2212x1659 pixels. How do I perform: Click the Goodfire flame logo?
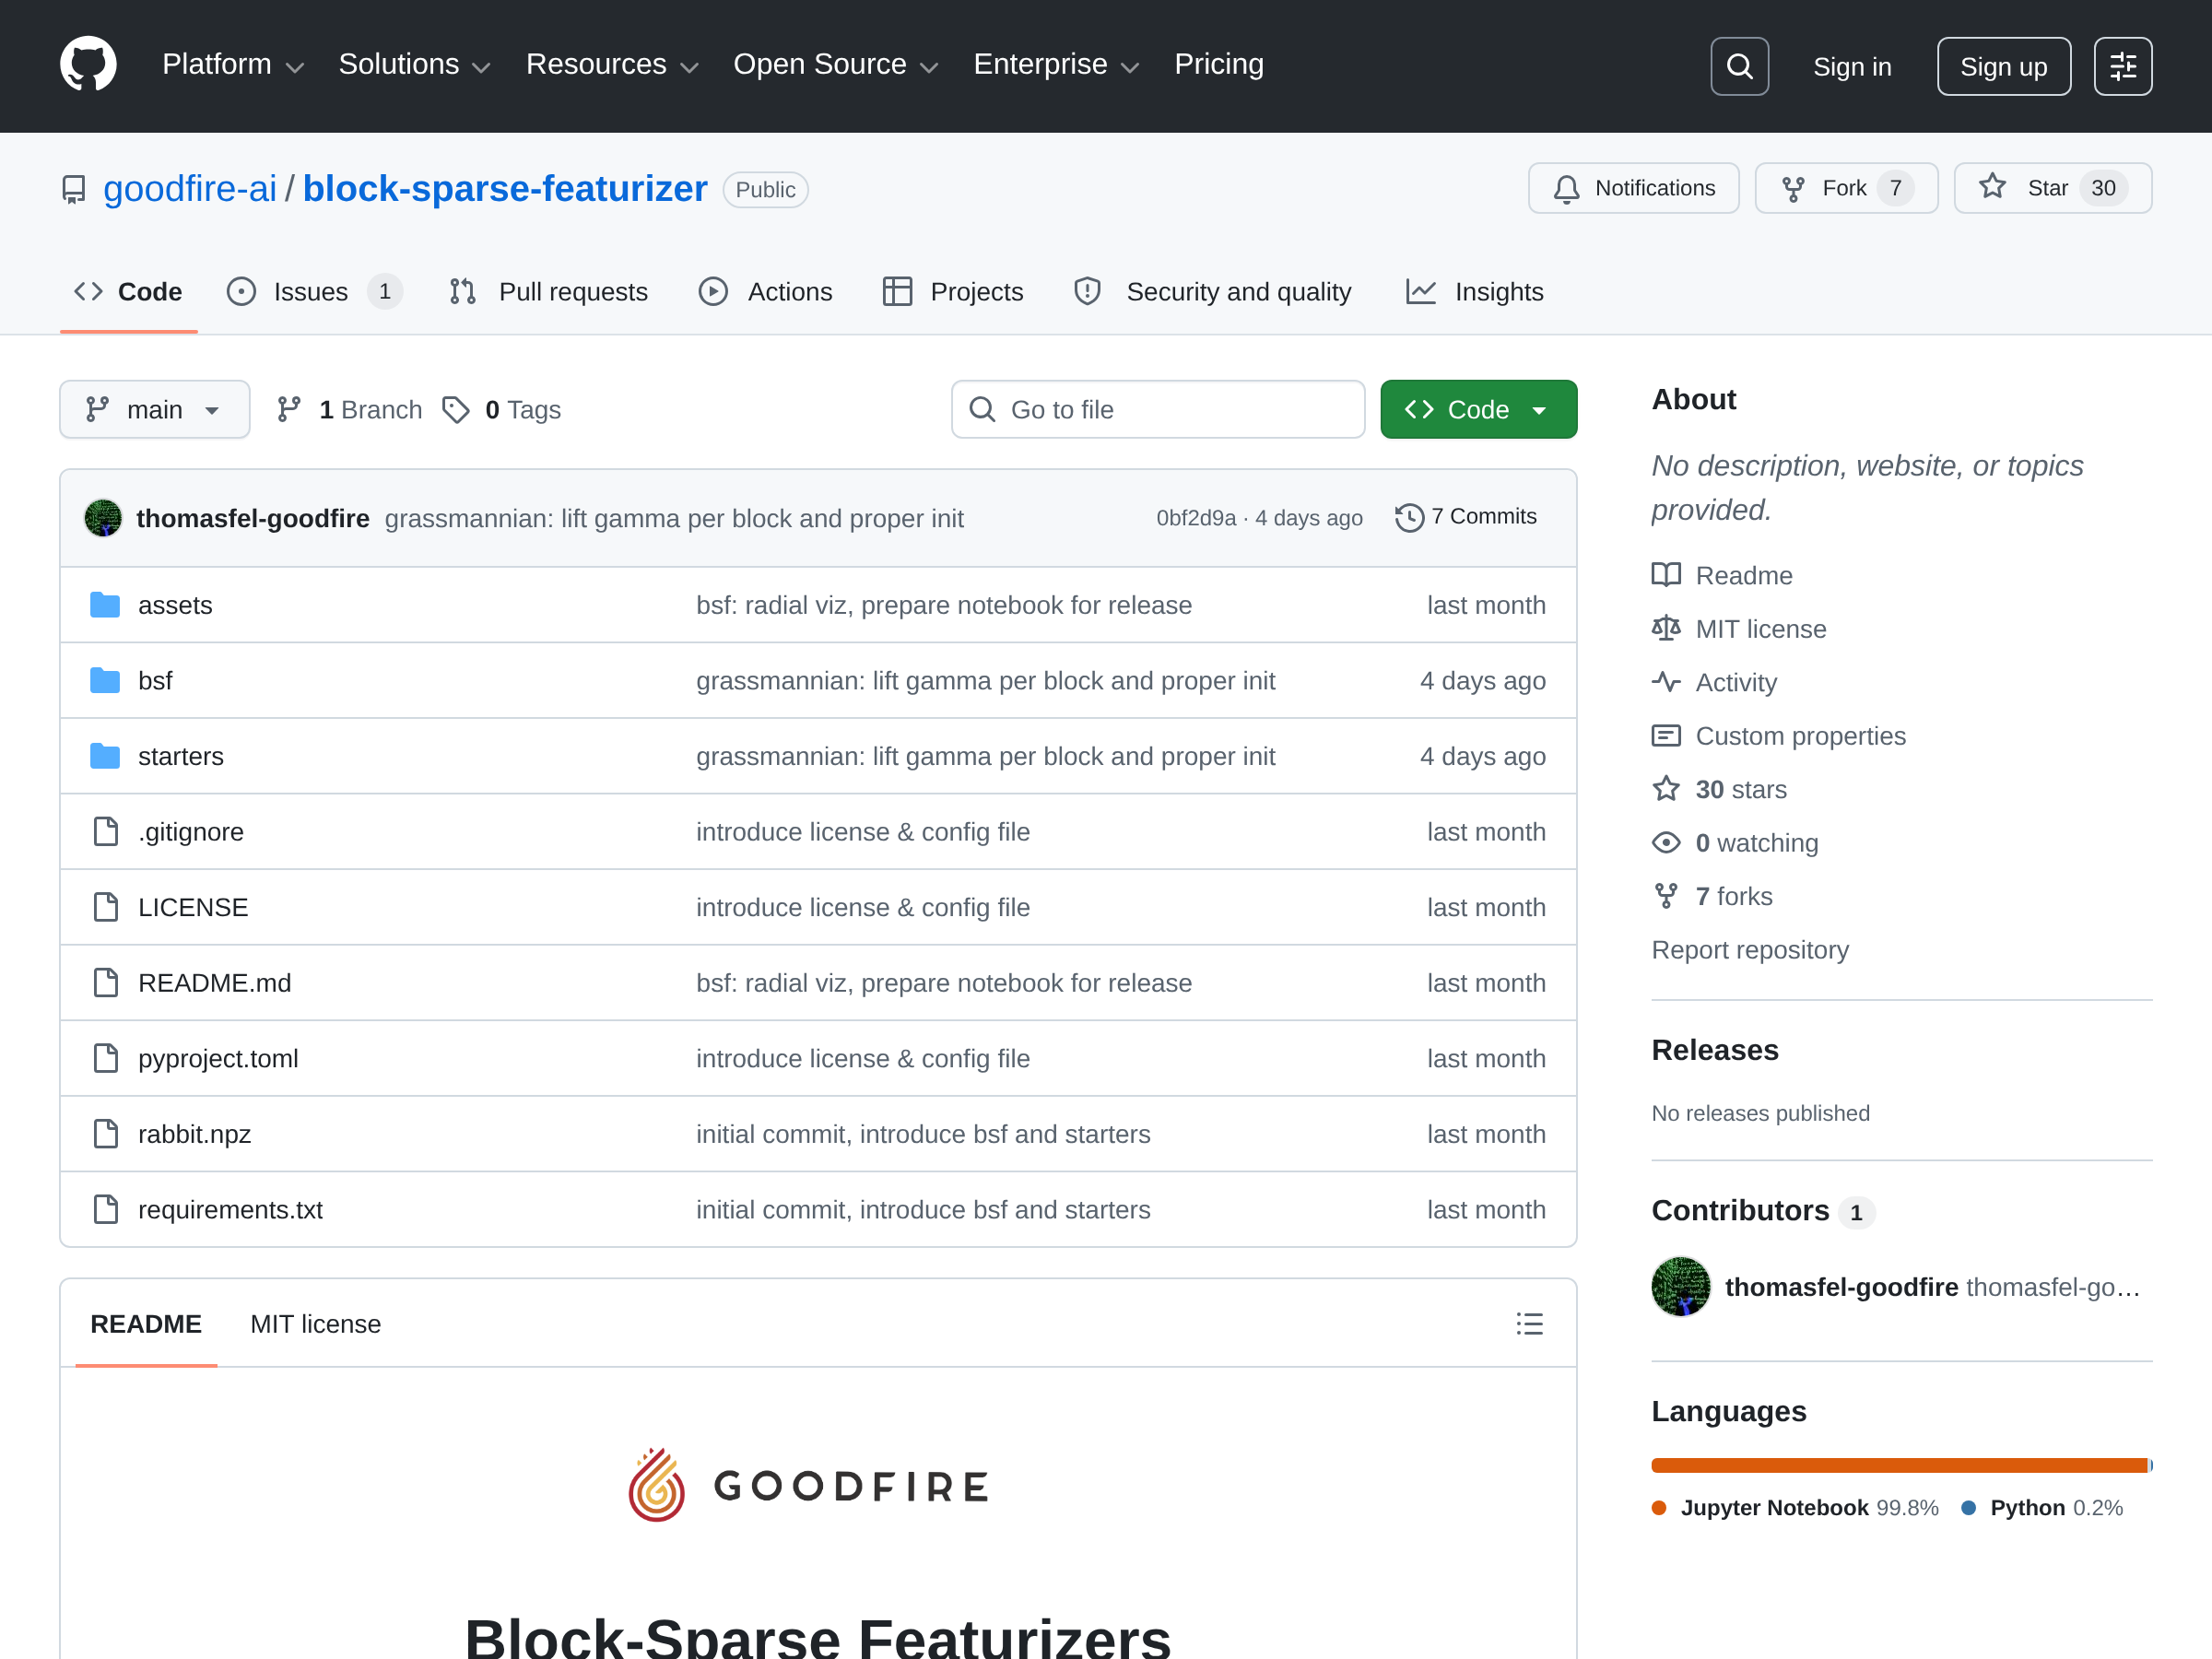656,1486
